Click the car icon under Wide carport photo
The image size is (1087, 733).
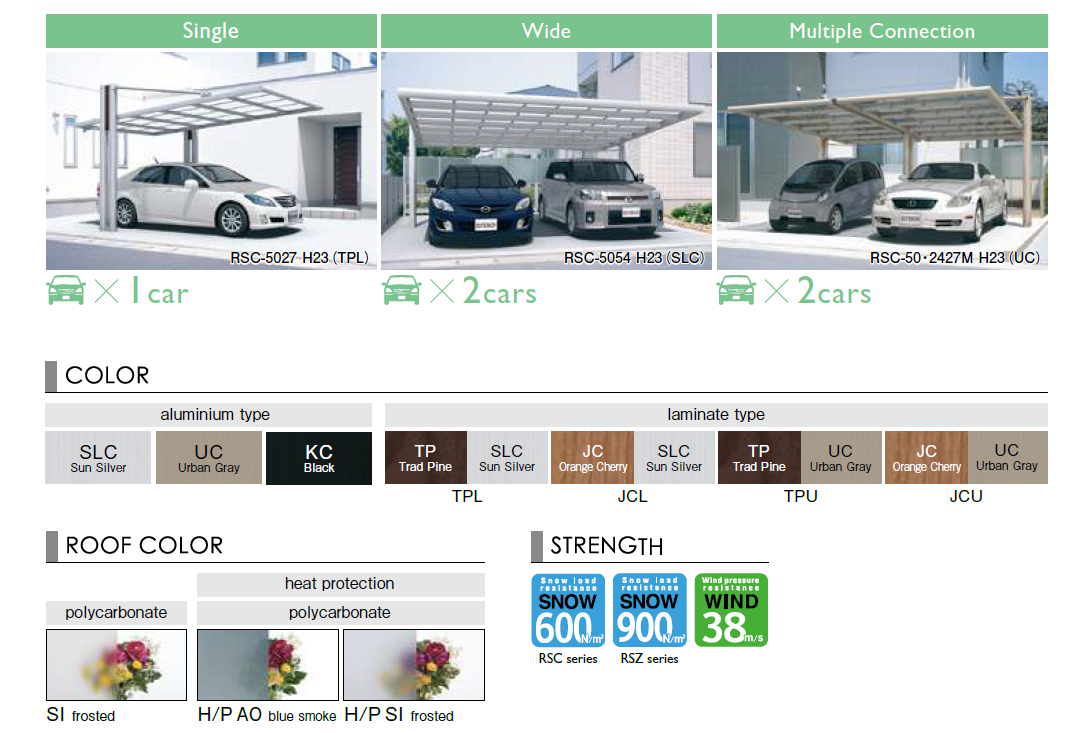[401, 291]
